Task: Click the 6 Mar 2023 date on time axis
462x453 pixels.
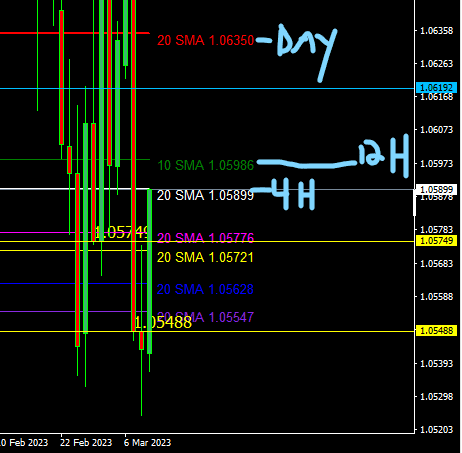Action: [x=147, y=443]
